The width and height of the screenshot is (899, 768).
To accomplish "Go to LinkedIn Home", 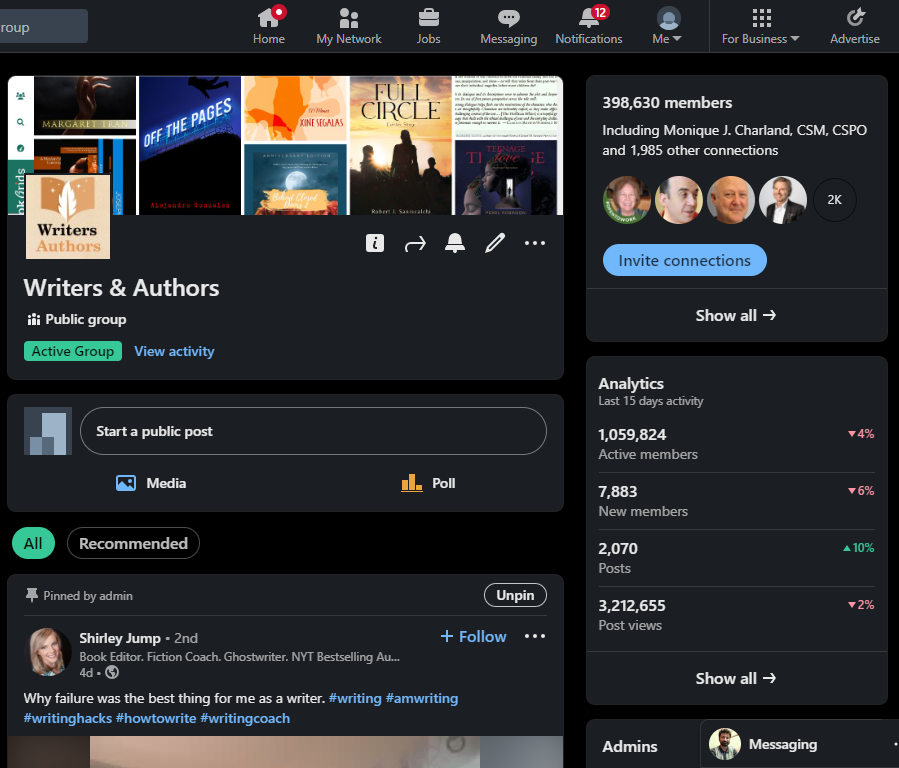I will coord(269,26).
